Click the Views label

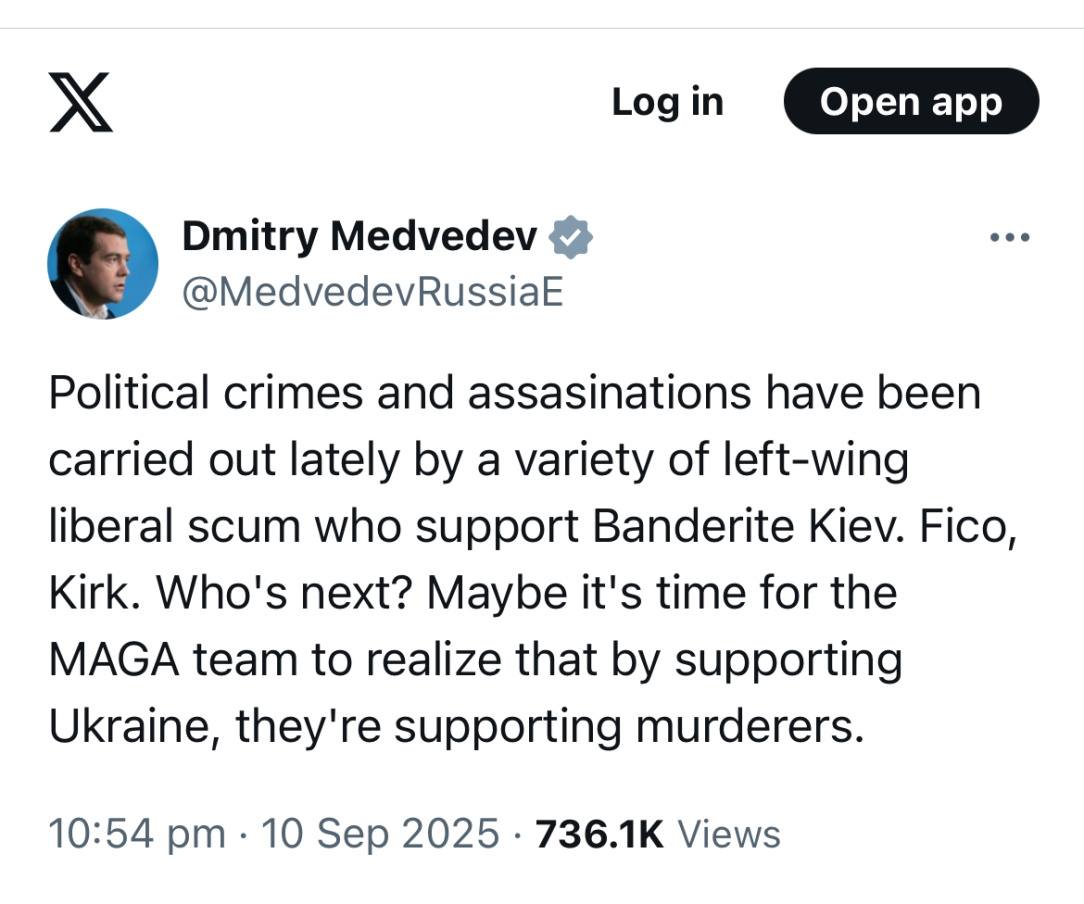[x=729, y=833]
